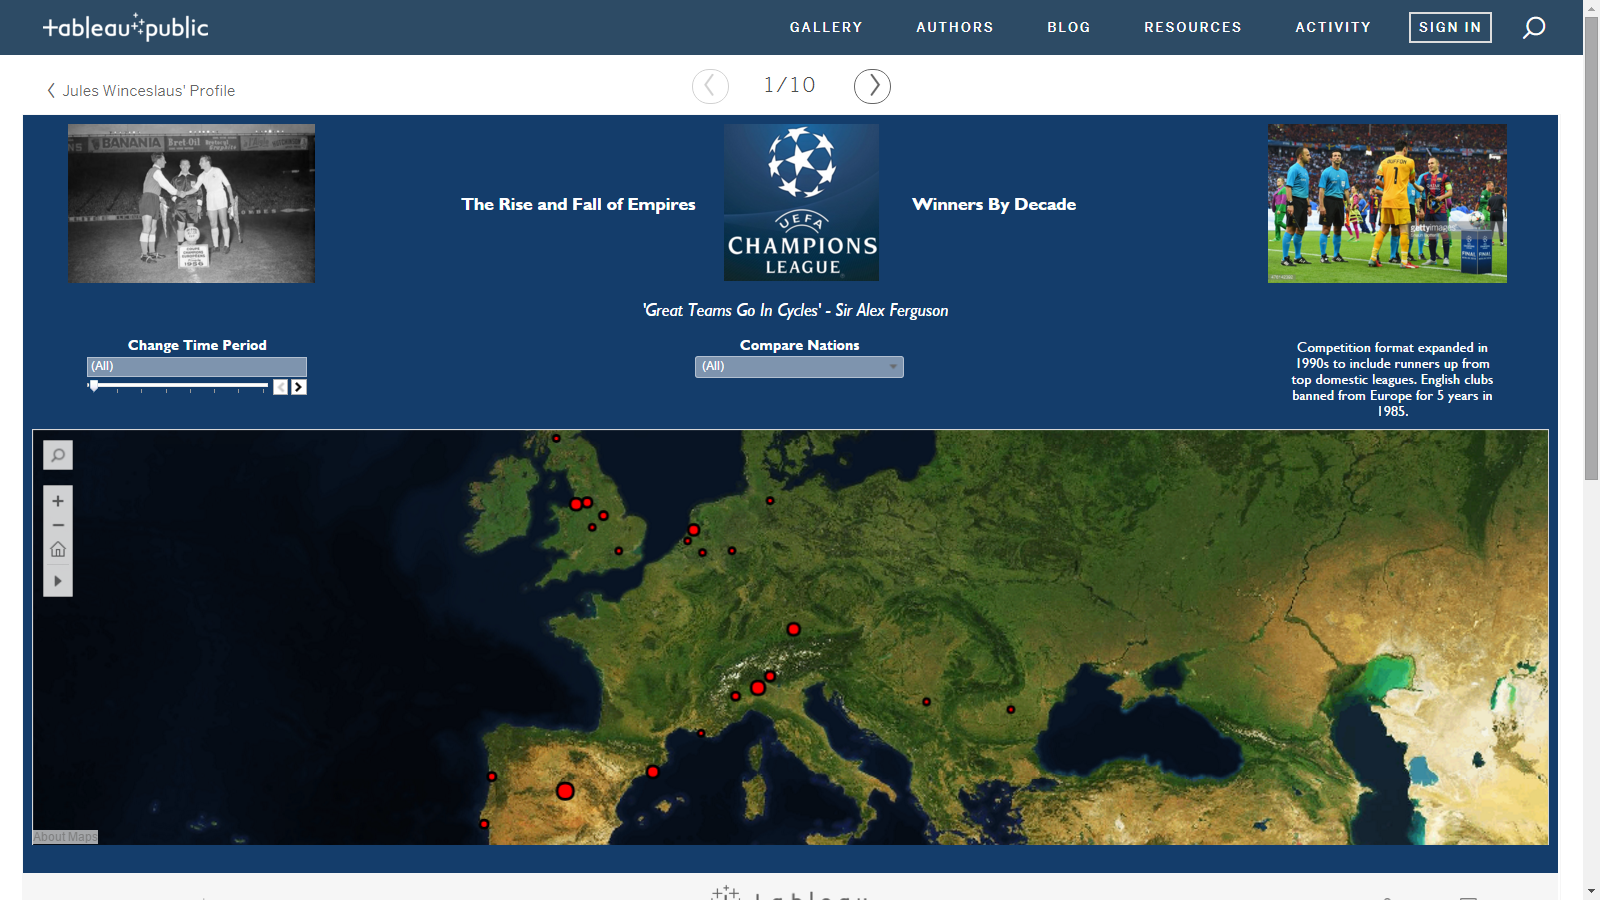Click the 'Competition format expanded' note text

(1392, 379)
